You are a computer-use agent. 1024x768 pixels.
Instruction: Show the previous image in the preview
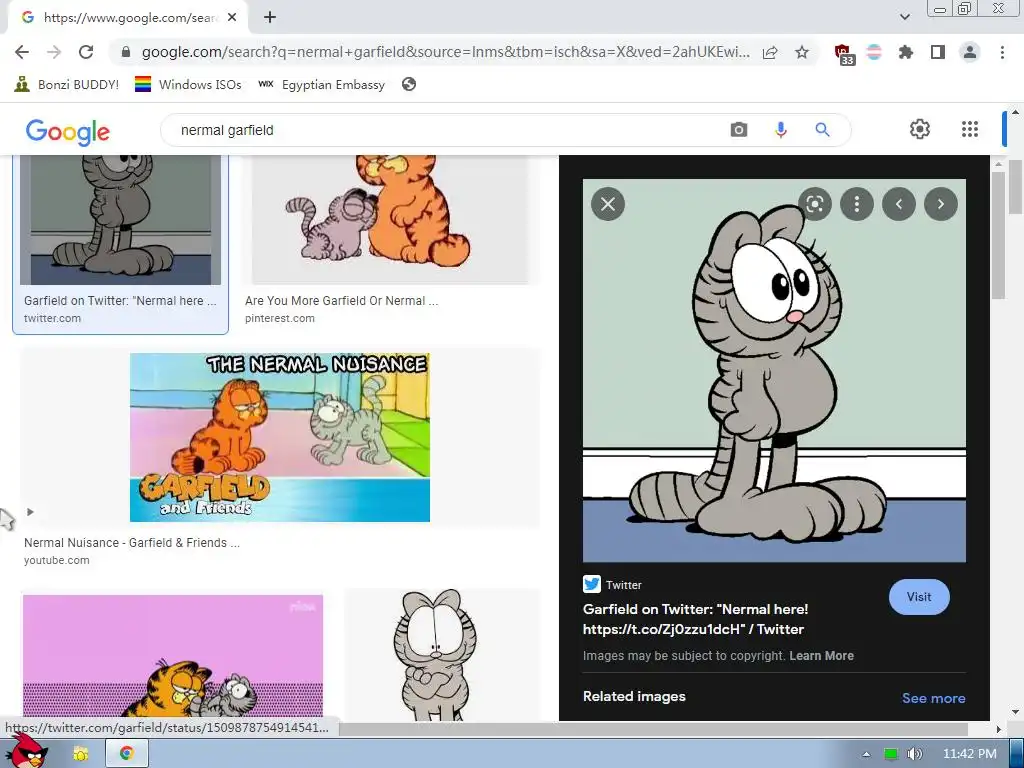pyautogui.click(x=899, y=204)
